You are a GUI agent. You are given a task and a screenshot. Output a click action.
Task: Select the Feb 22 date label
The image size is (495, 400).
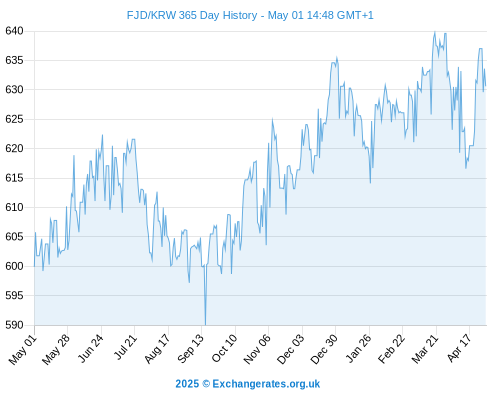click(391, 349)
